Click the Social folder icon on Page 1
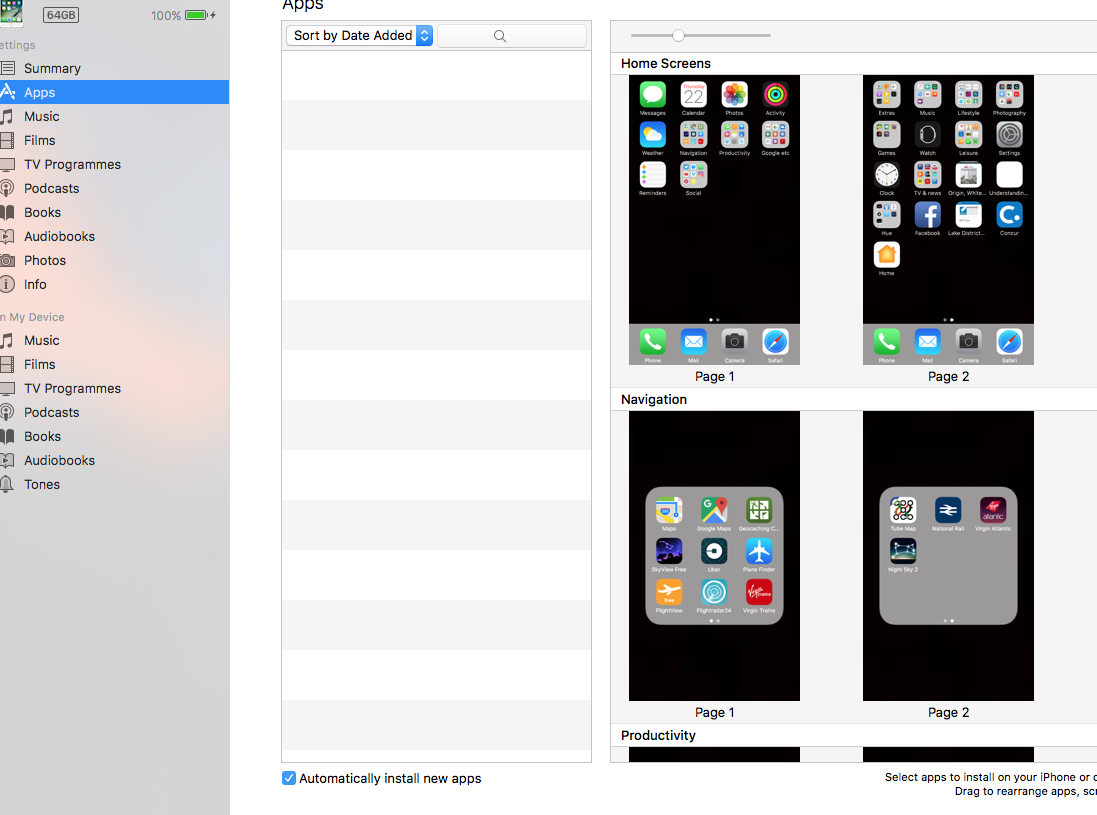Screen dimensions: 1097x815 (693, 175)
